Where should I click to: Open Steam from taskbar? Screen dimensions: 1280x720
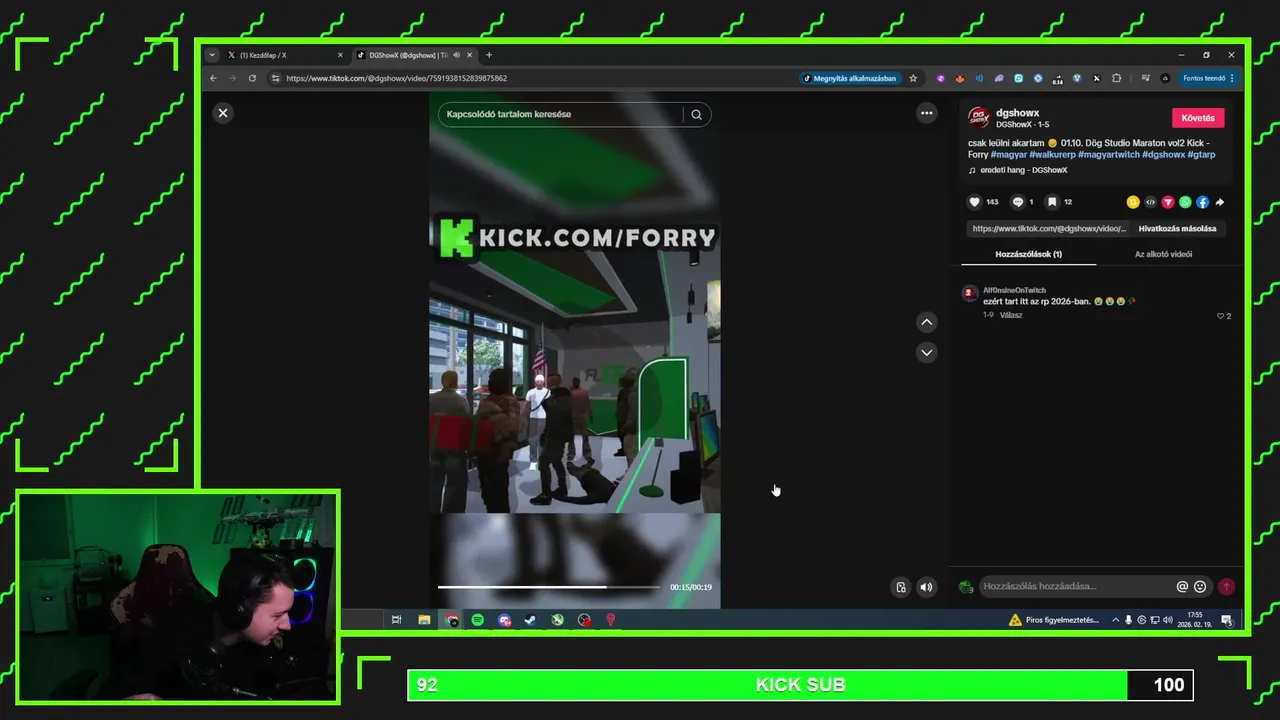tap(530, 620)
